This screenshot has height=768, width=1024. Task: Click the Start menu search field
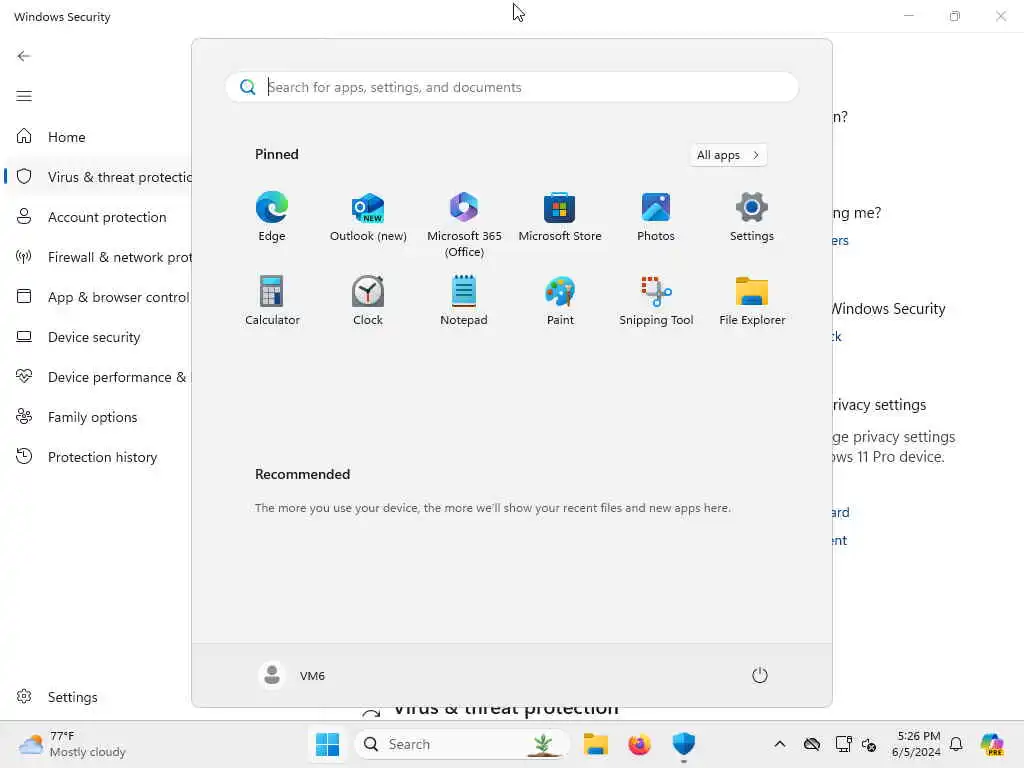[x=512, y=87]
